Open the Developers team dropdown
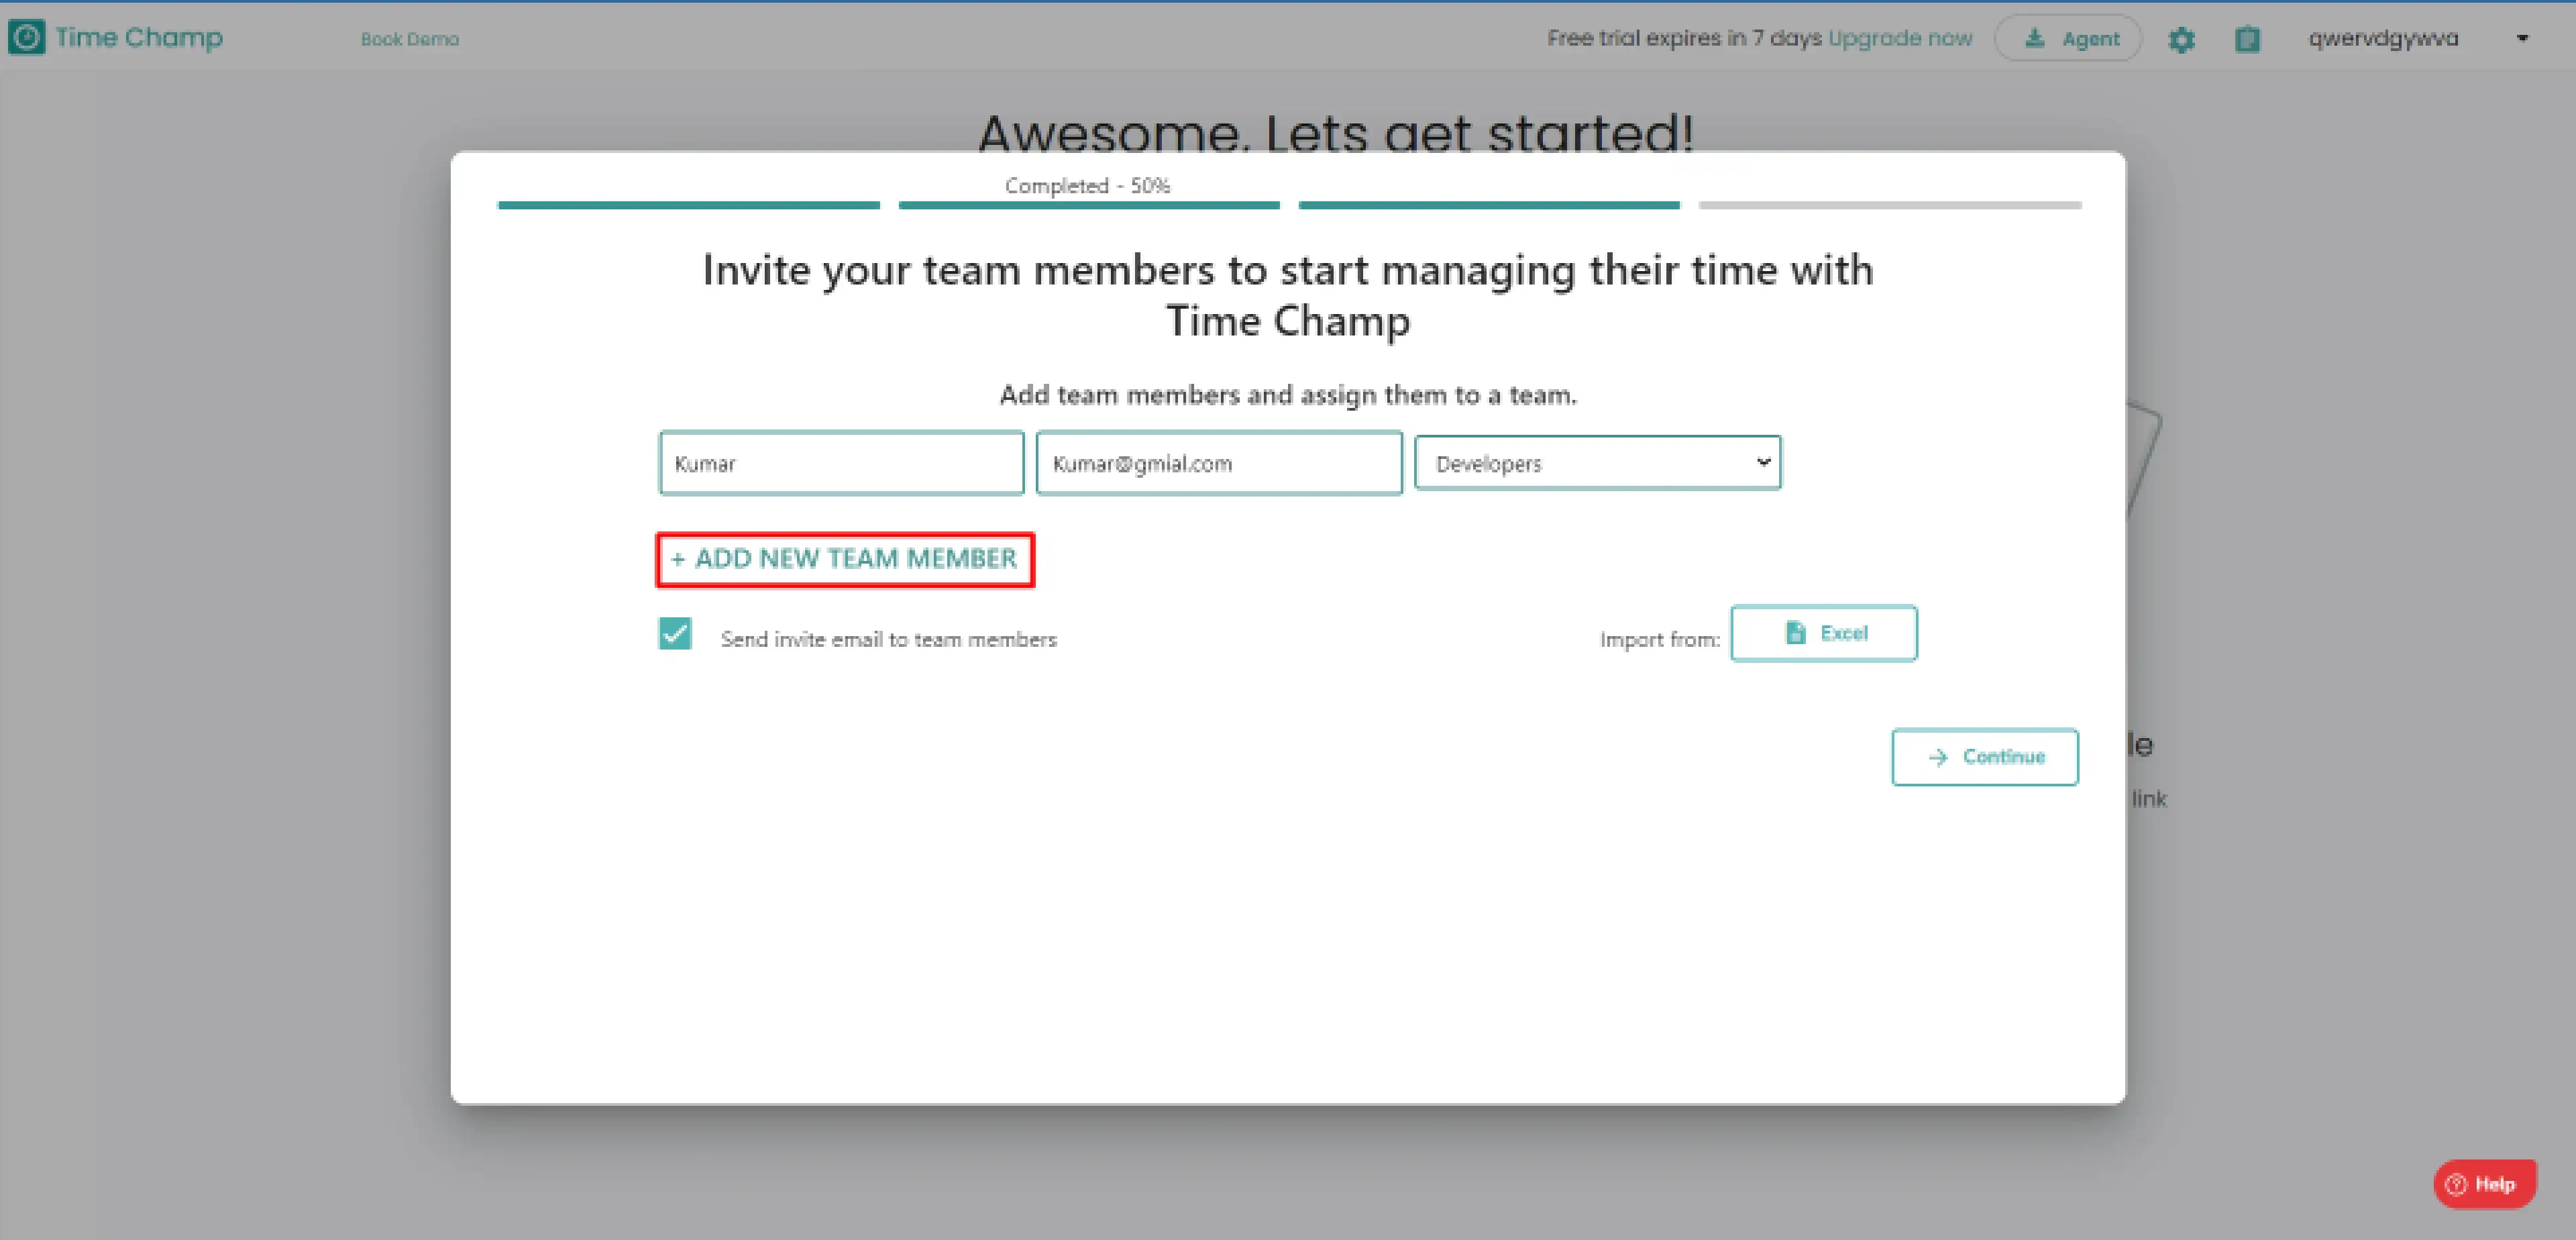This screenshot has width=2576, height=1240. (x=1597, y=463)
